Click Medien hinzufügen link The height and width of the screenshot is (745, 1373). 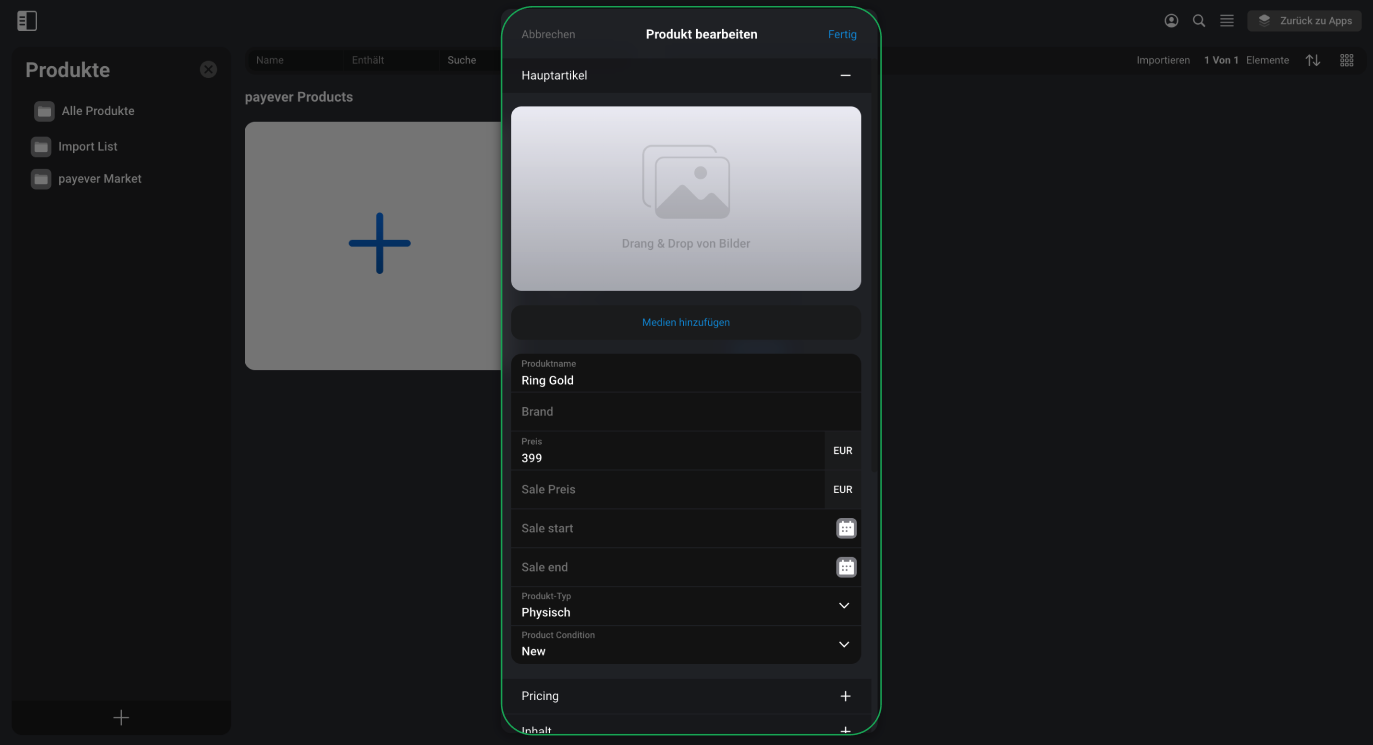tap(686, 322)
